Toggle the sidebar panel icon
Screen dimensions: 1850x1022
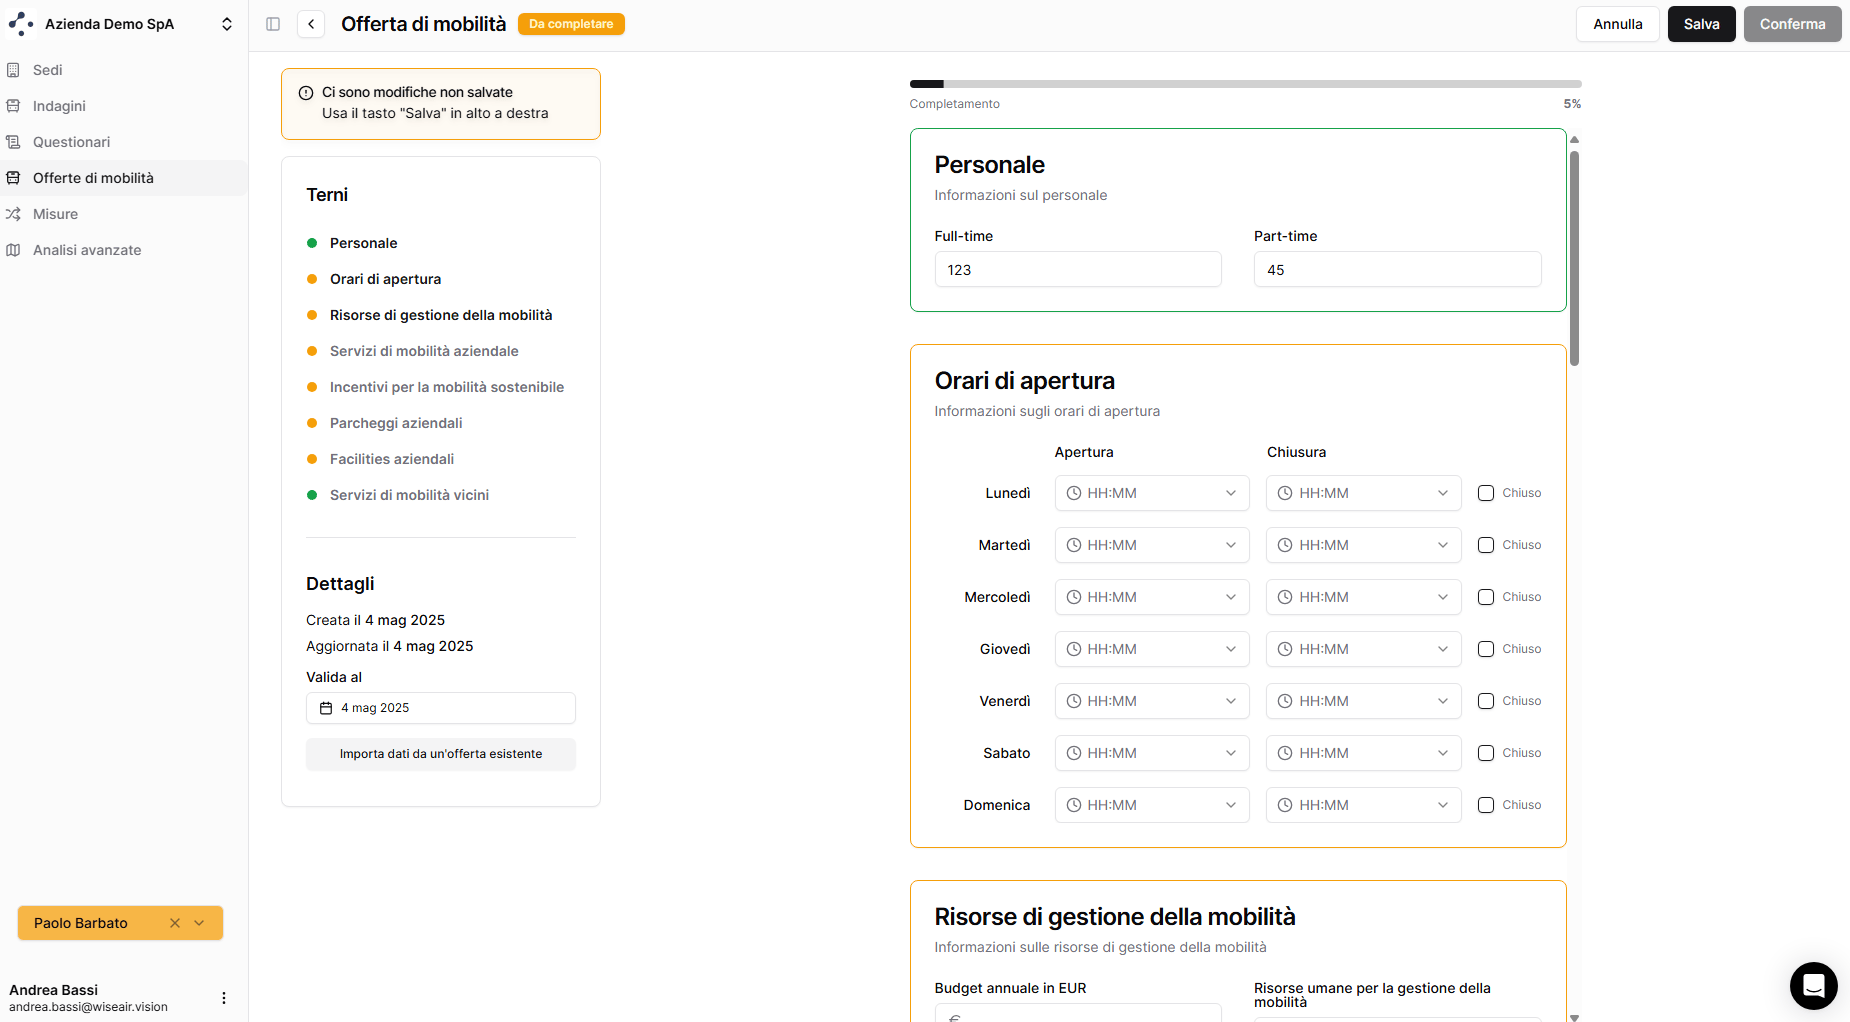coord(273,24)
